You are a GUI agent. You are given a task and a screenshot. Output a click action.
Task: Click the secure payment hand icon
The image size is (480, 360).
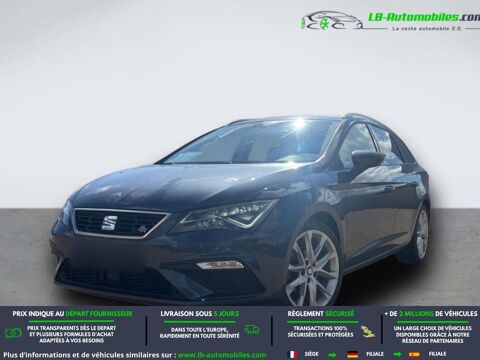[368, 332]
